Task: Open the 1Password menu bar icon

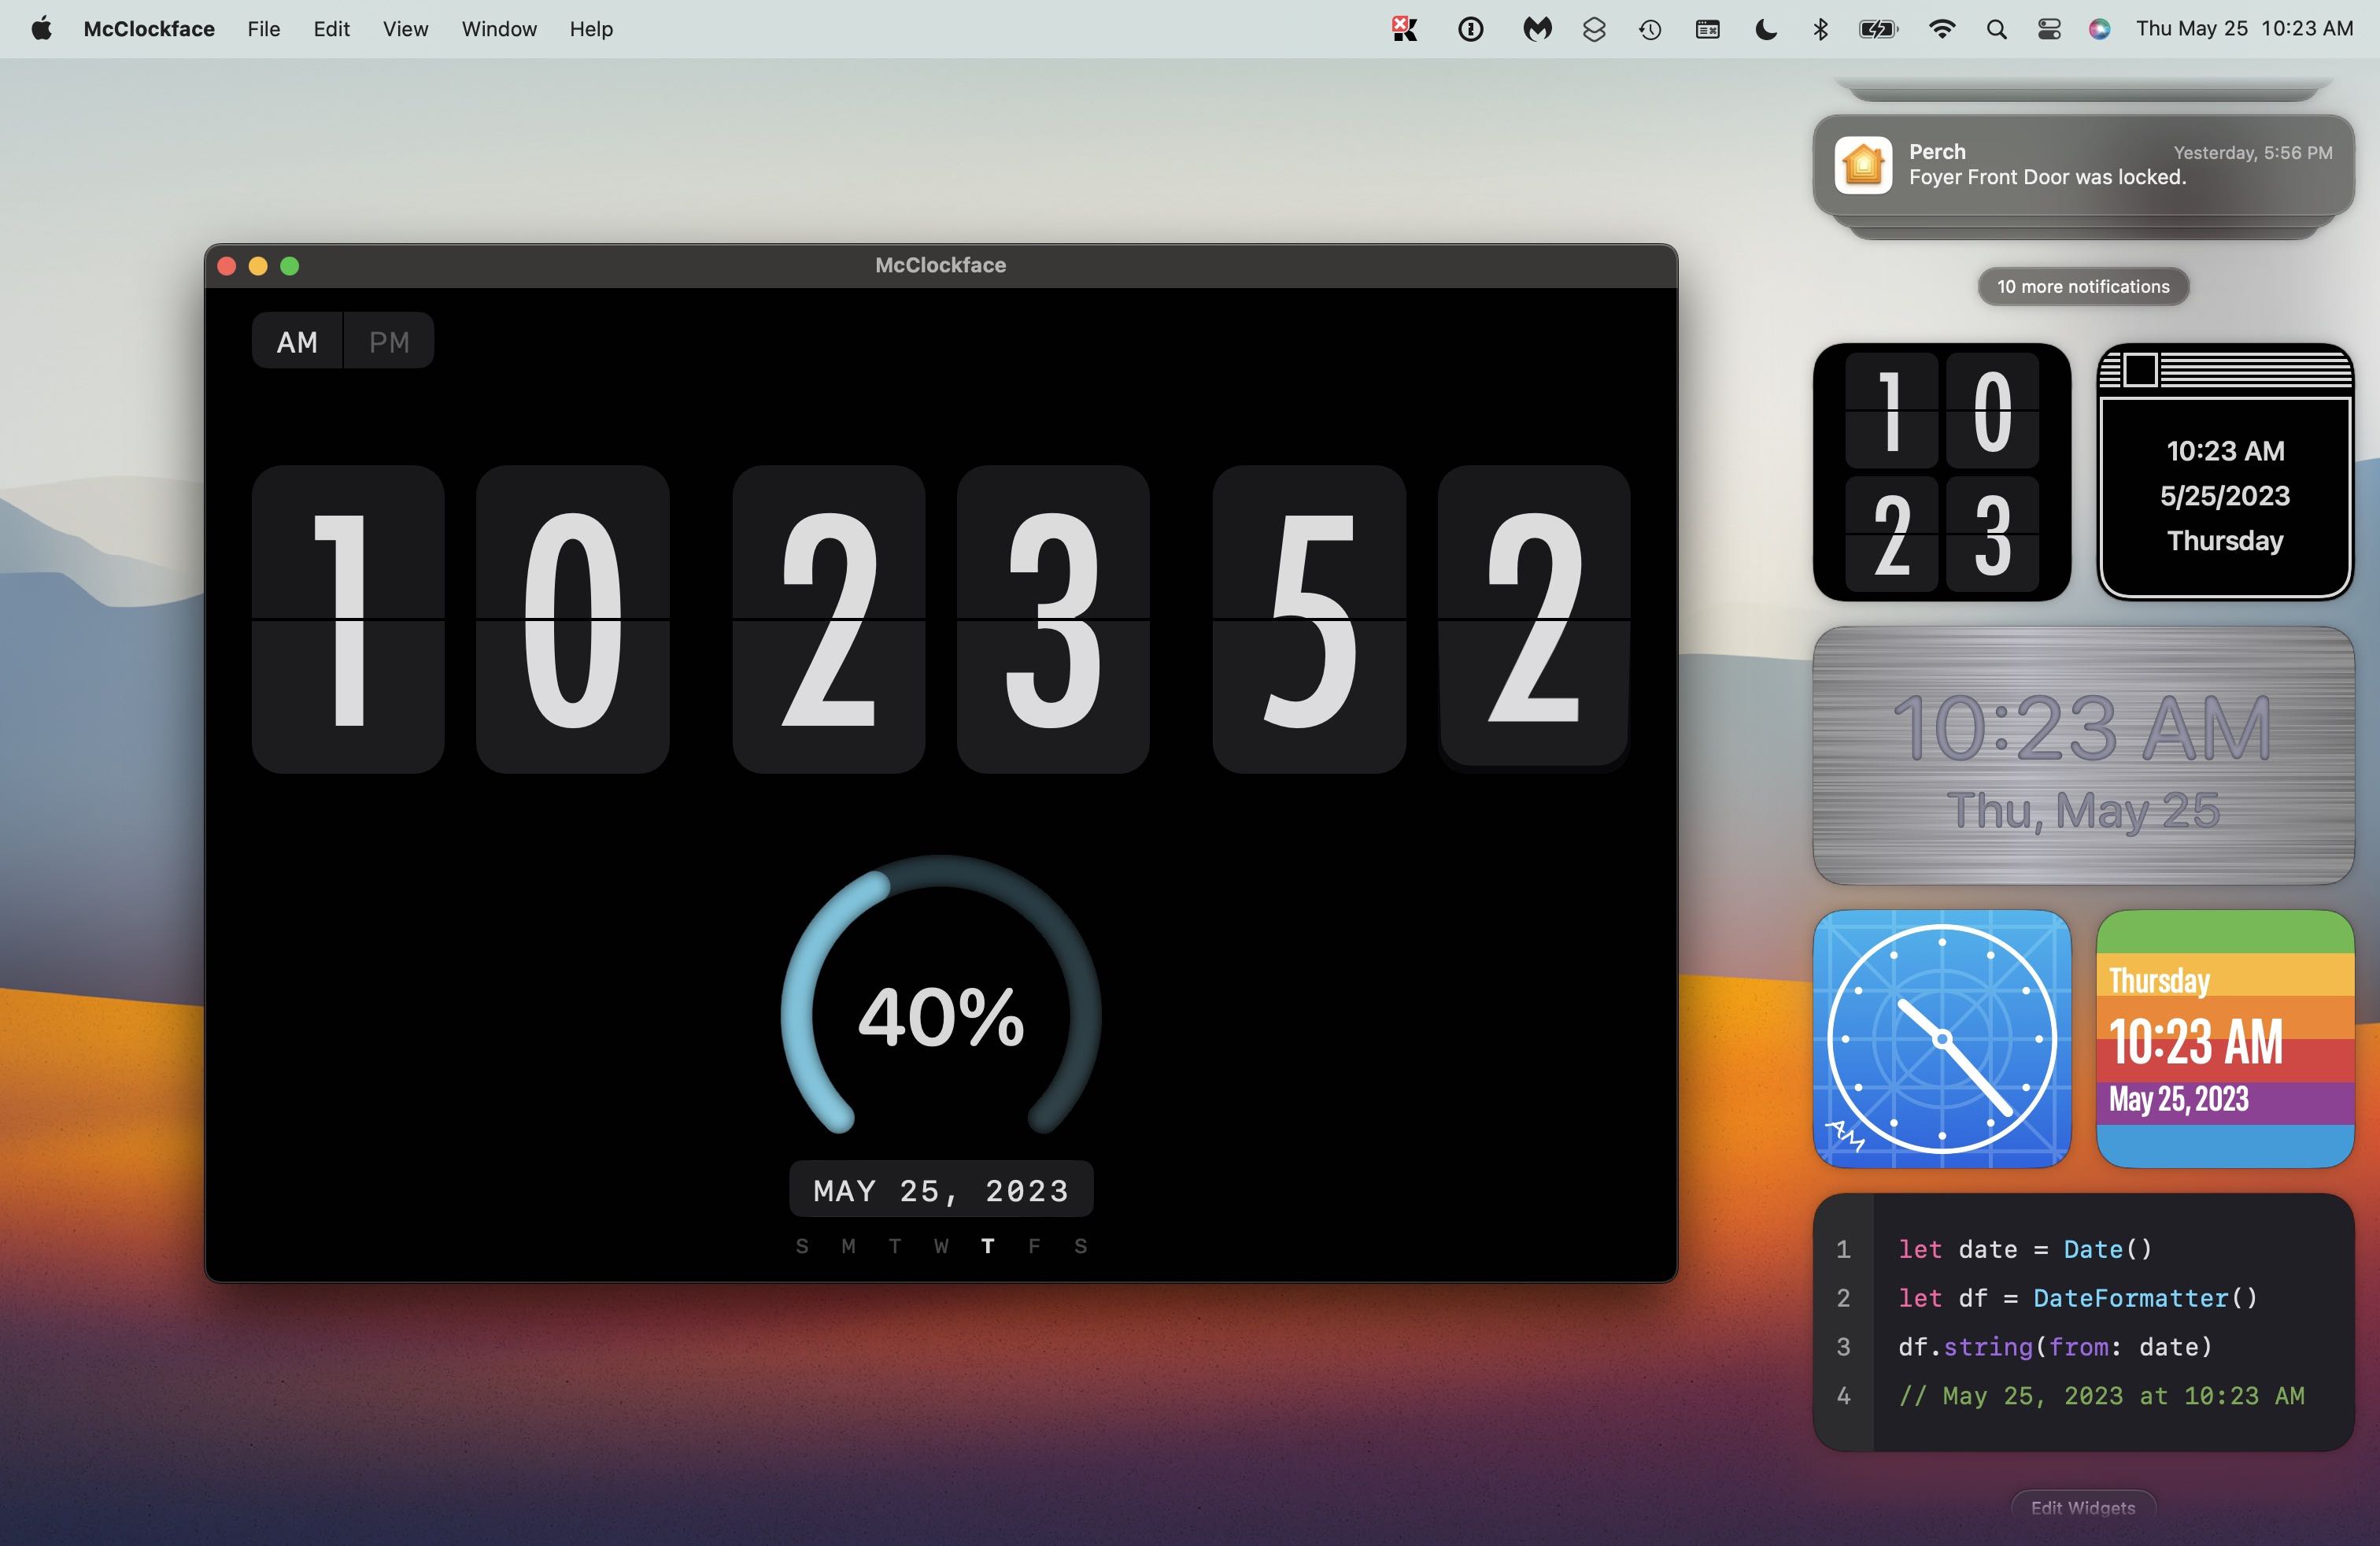Action: [x=1470, y=29]
